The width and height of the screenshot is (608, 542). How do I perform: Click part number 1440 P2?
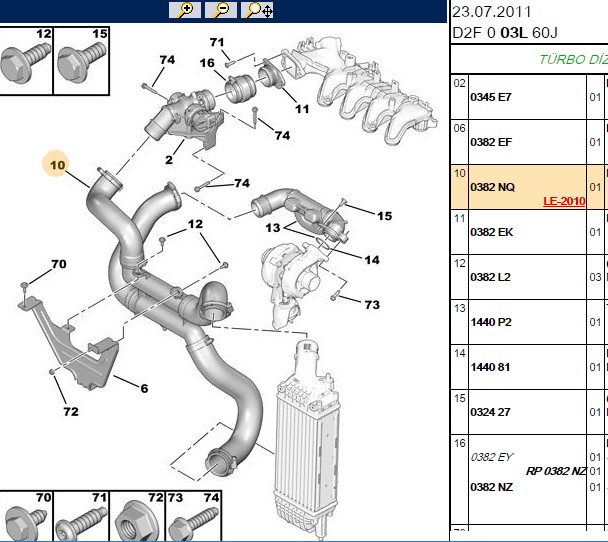click(491, 322)
